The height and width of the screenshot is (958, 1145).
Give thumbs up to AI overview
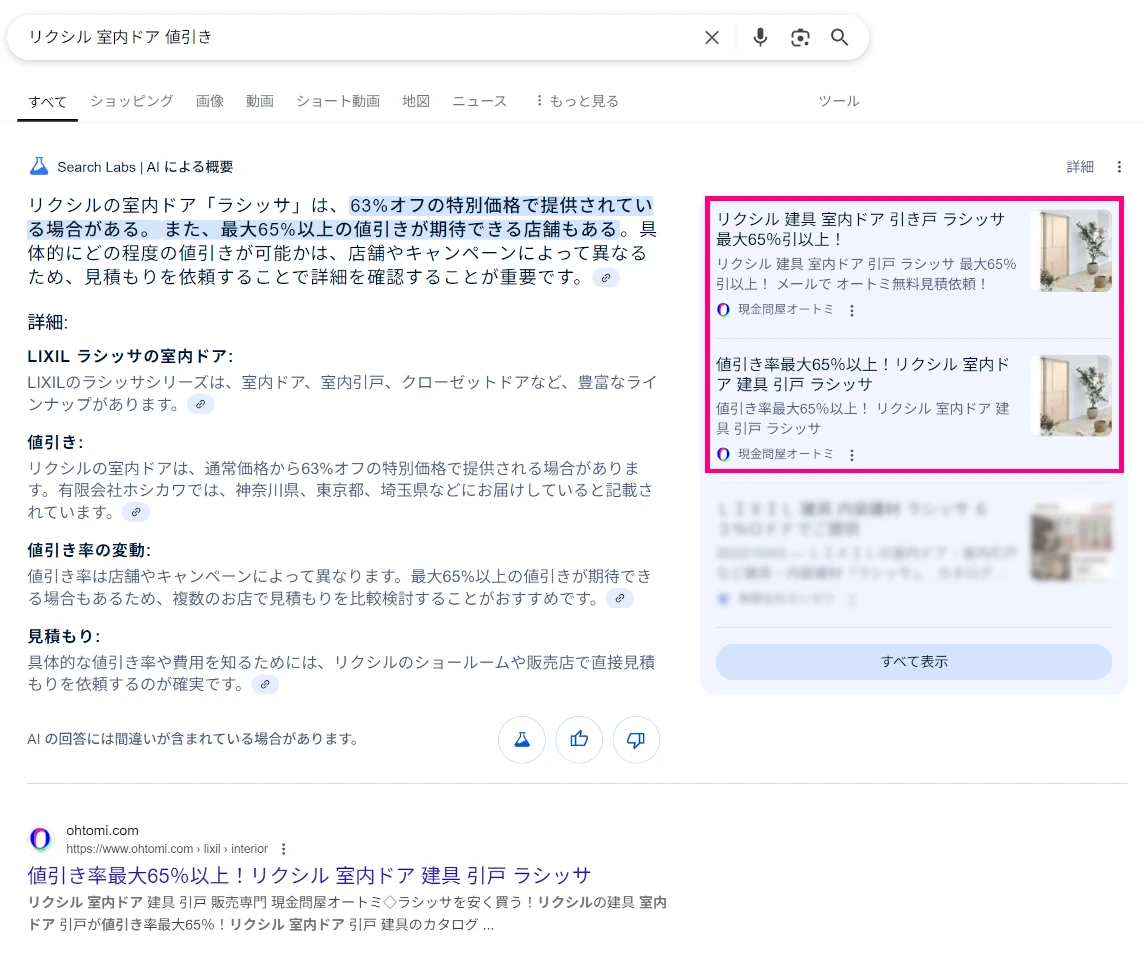coord(579,740)
